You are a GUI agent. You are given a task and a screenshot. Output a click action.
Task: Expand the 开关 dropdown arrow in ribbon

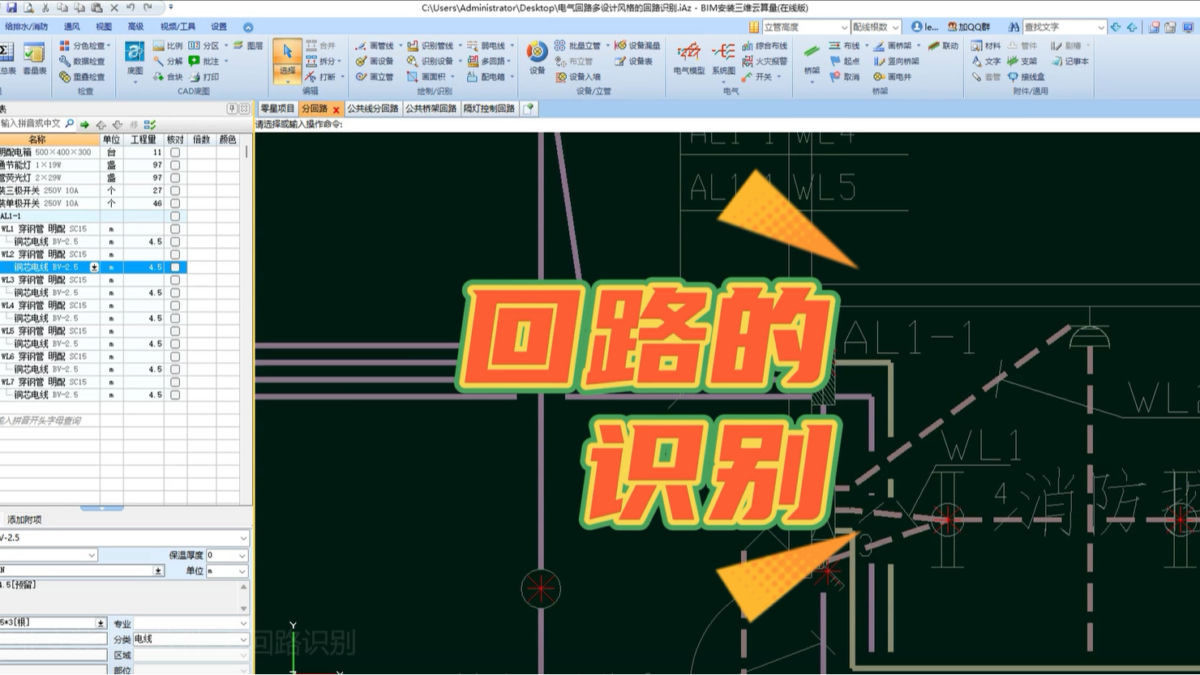click(780, 77)
